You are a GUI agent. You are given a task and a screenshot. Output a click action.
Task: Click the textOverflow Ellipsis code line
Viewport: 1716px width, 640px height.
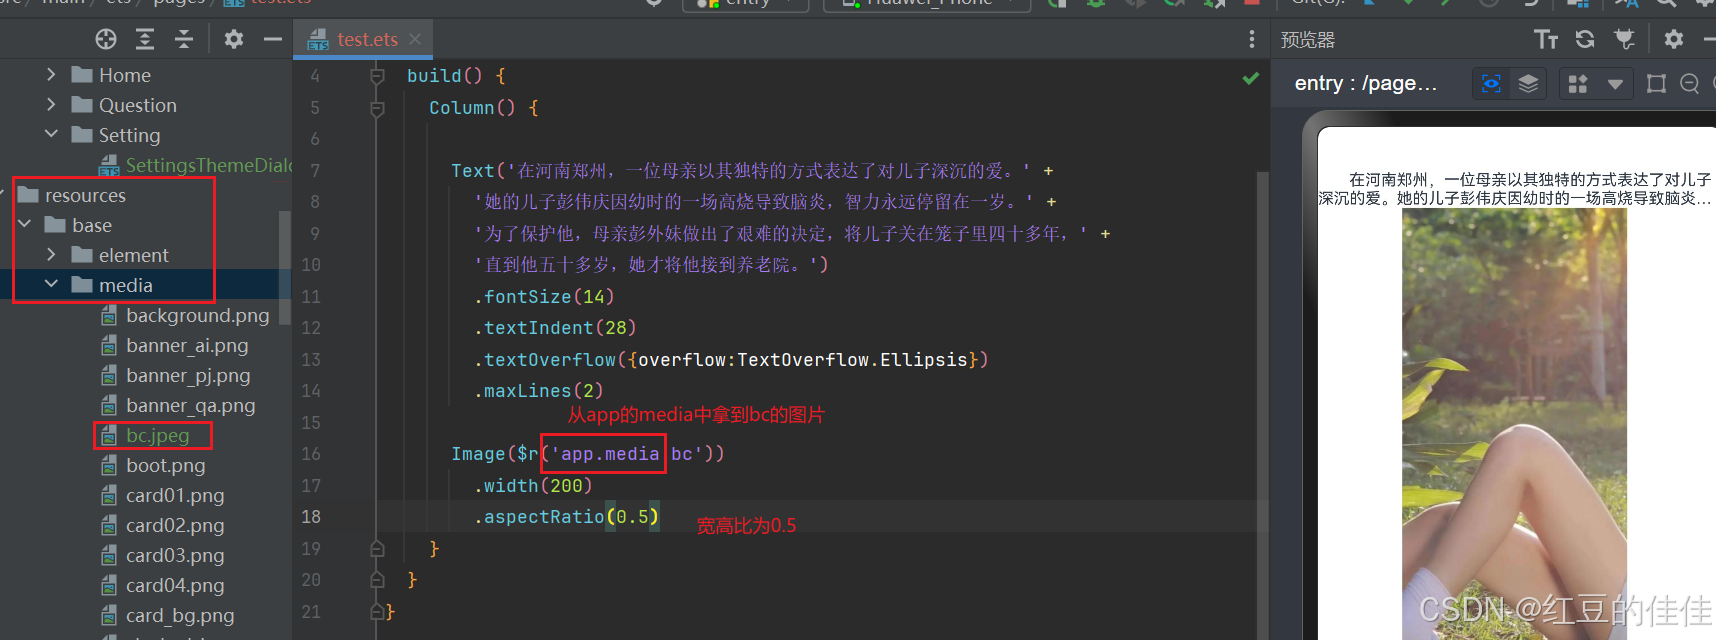[x=731, y=360]
